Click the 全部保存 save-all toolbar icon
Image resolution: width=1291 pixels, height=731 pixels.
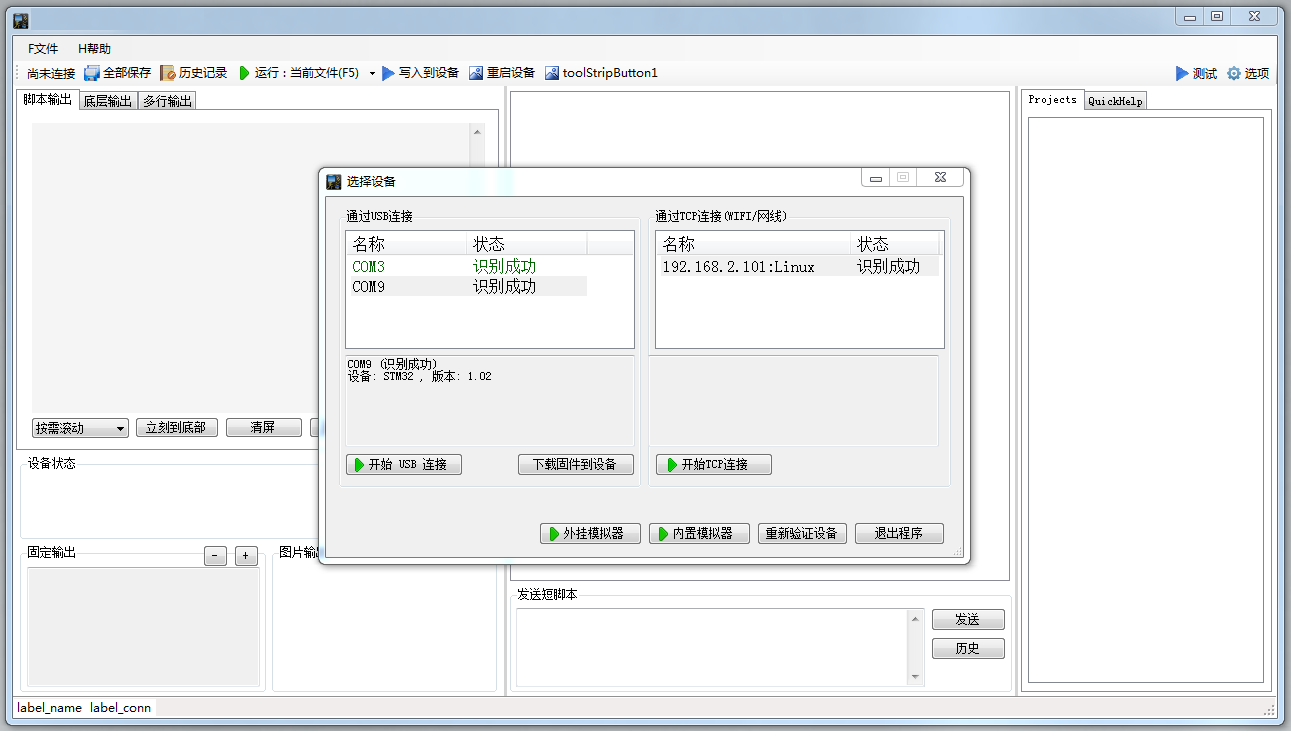tap(92, 73)
